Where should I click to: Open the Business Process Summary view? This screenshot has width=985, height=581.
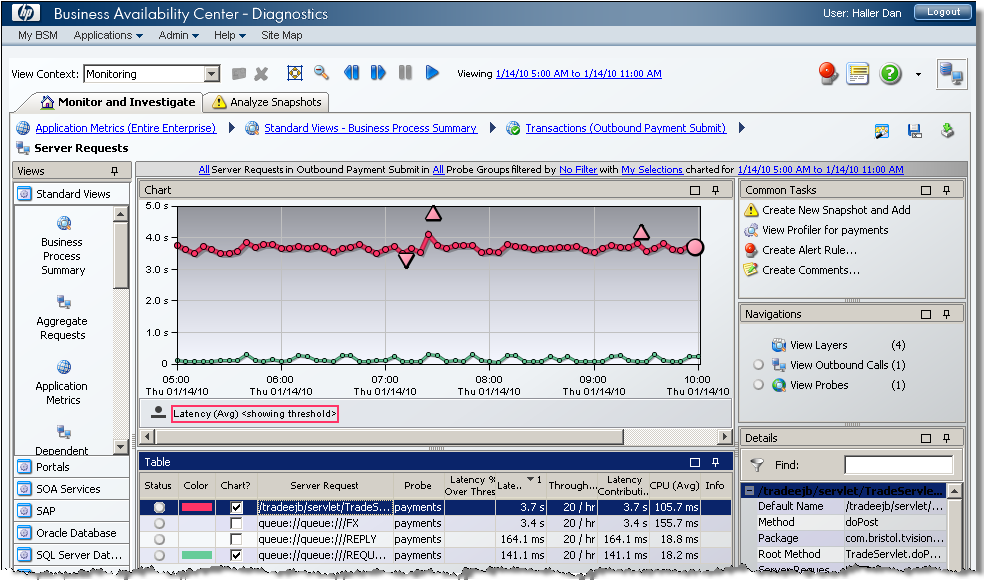click(x=63, y=246)
